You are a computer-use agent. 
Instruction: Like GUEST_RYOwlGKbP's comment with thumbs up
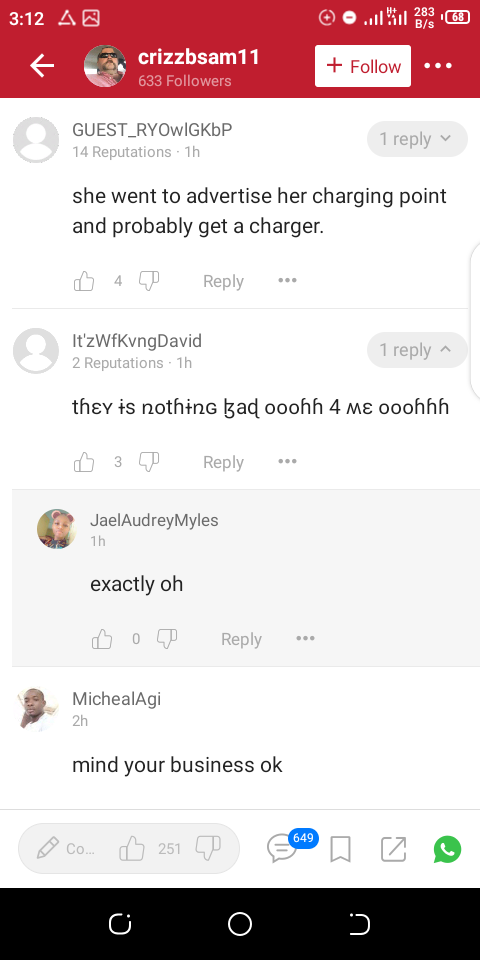84,281
